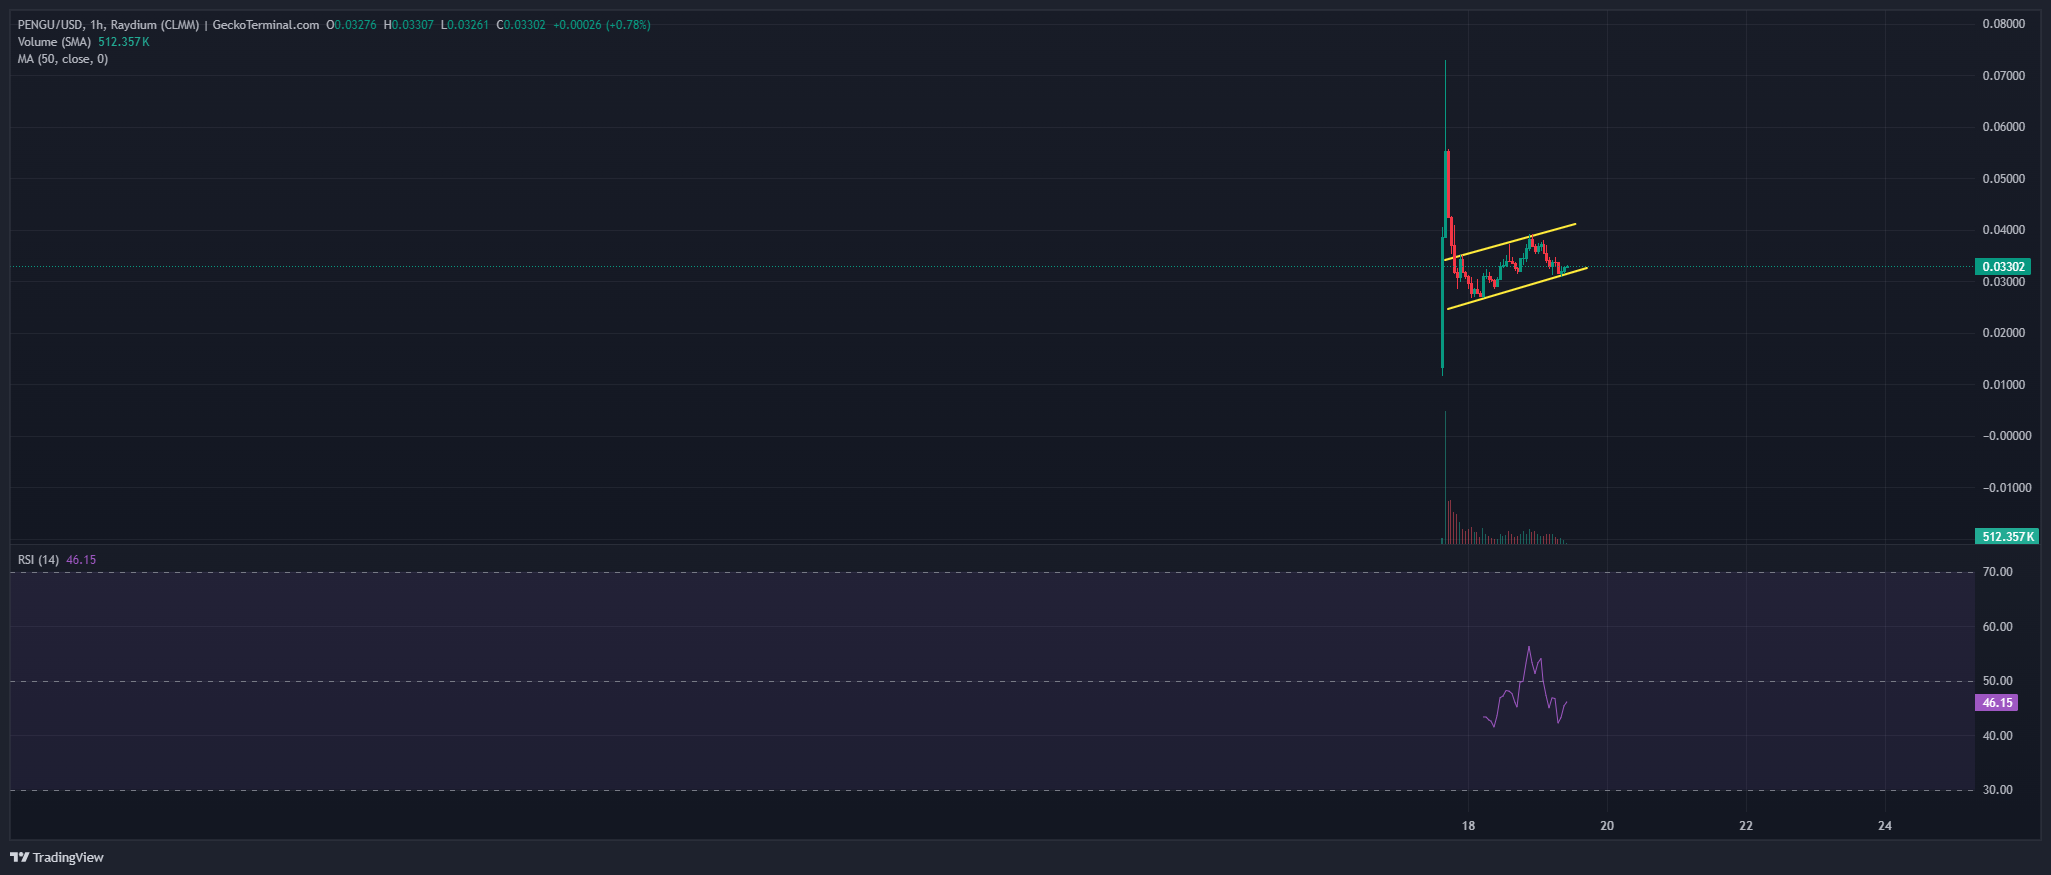The height and width of the screenshot is (875, 2051).
Task: Click date label 18 on time axis
Action: tap(1468, 826)
